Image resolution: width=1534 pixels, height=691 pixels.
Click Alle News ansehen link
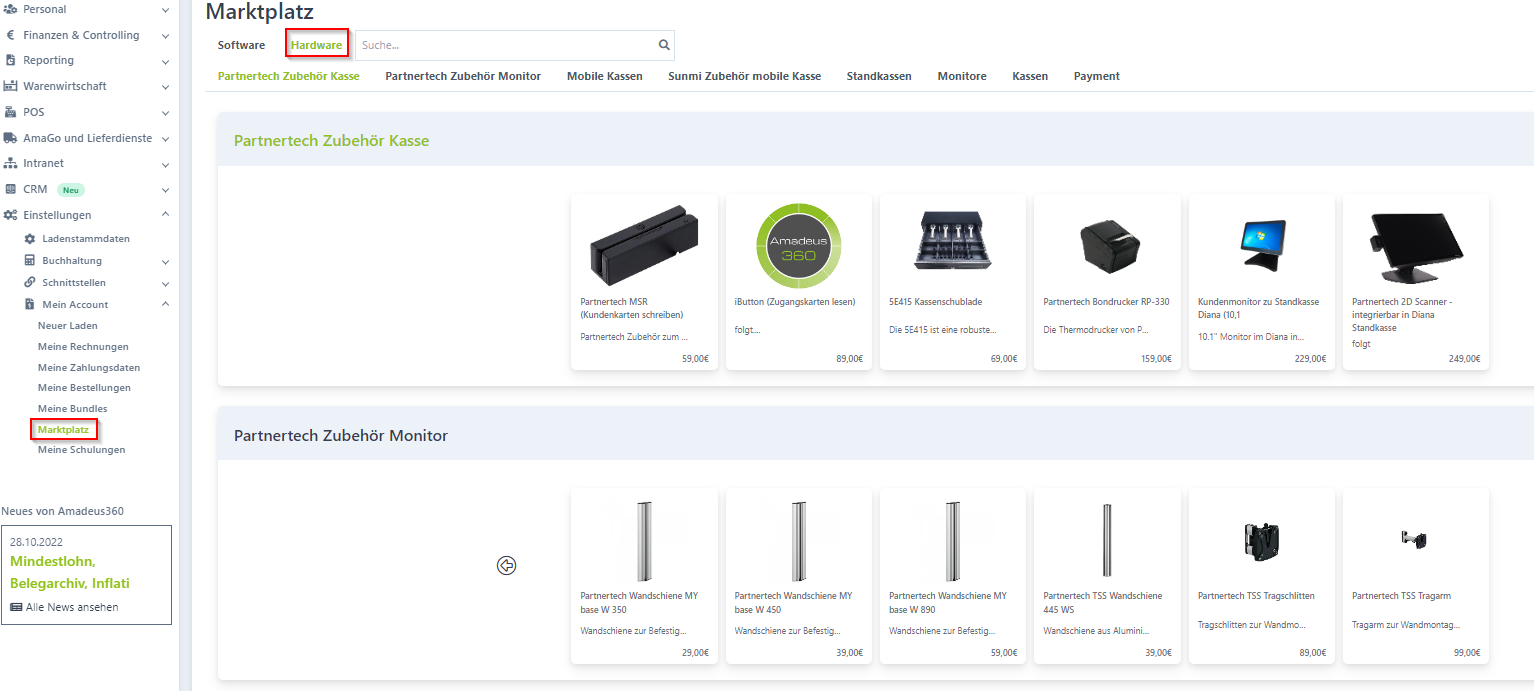pyautogui.click(x=72, y=607)
